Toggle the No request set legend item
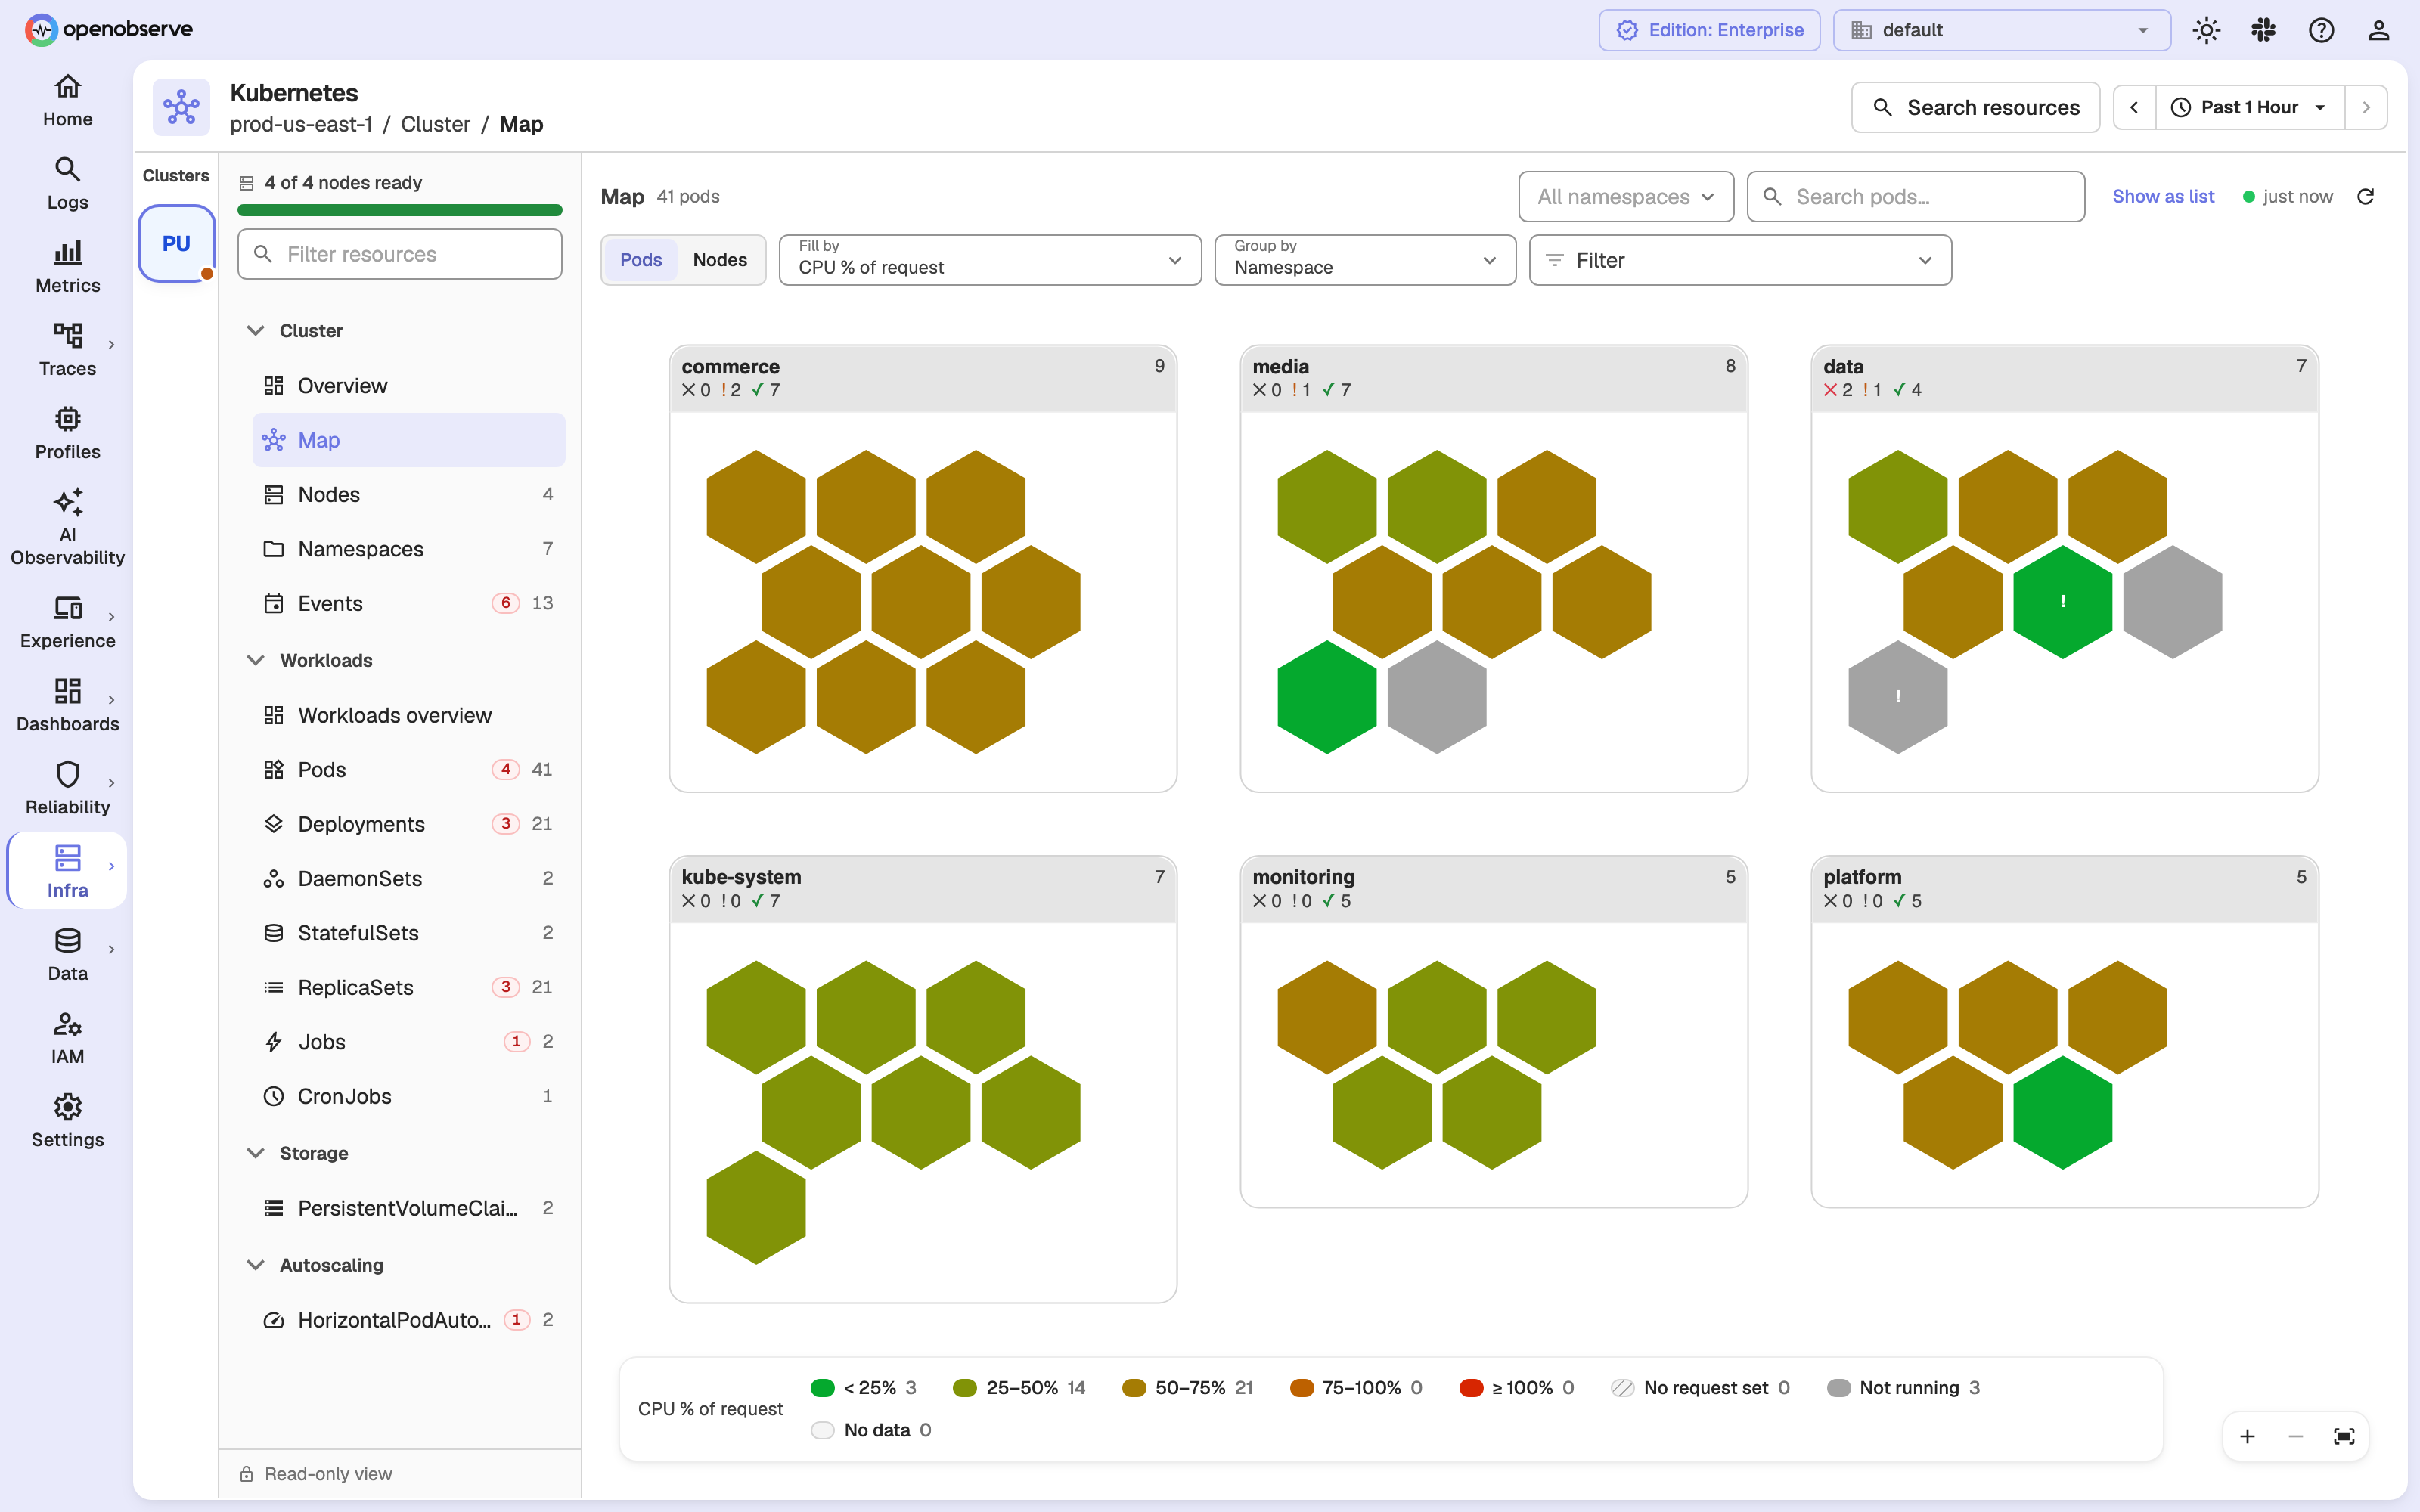Viewport: 2420px width, 1512px height. 1700,1388
